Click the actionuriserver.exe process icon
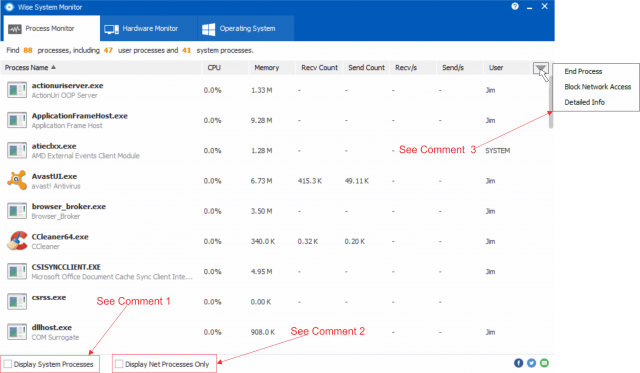640x373 pixels. click(17, 90)
